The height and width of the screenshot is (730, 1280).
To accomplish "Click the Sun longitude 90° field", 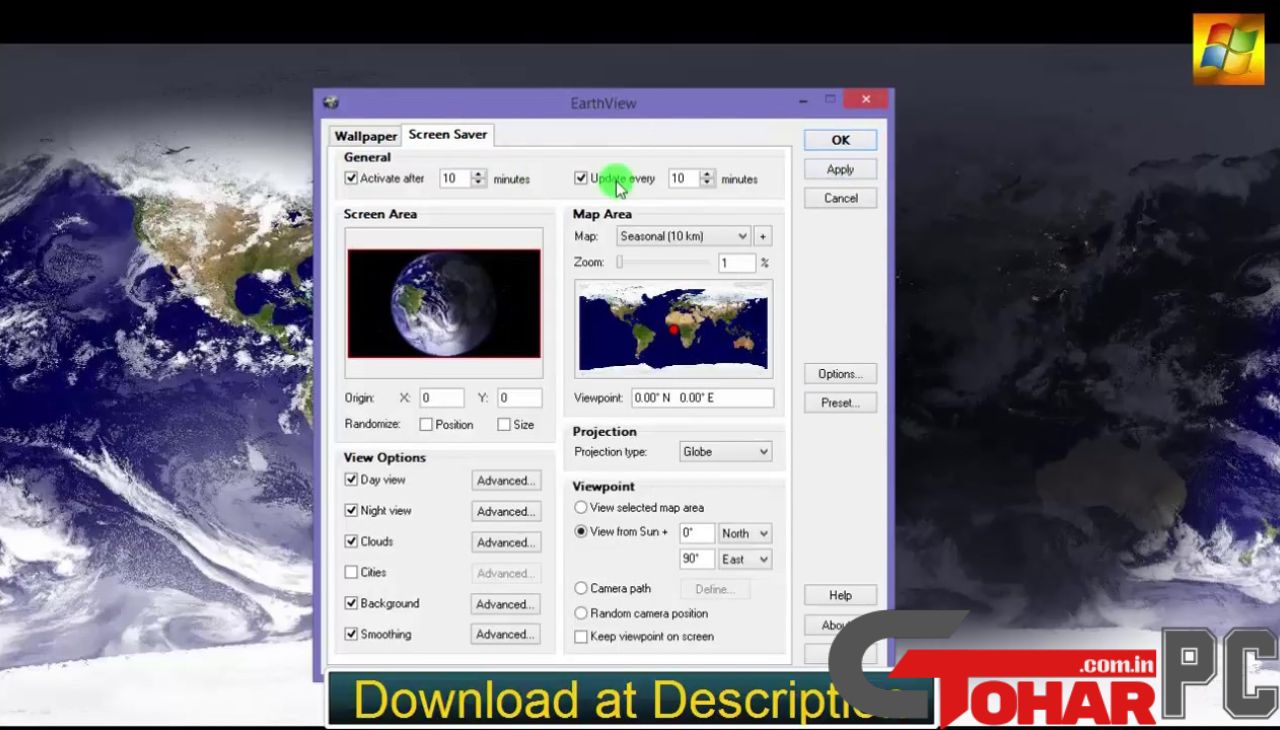I will pyautogui.click(x=697, y=559).
